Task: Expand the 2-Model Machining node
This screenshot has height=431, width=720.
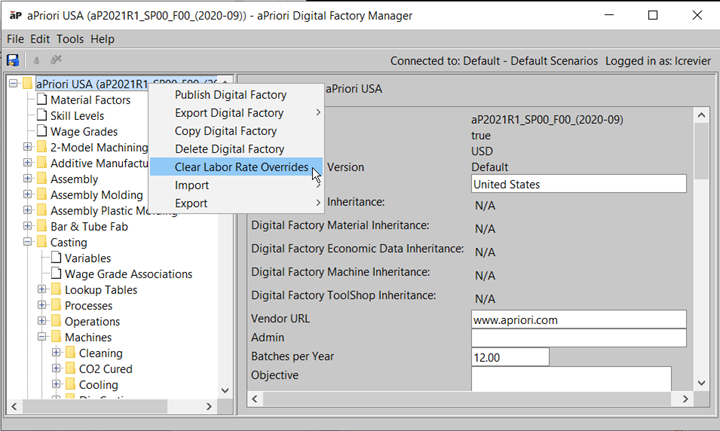Action: point(28,147)
